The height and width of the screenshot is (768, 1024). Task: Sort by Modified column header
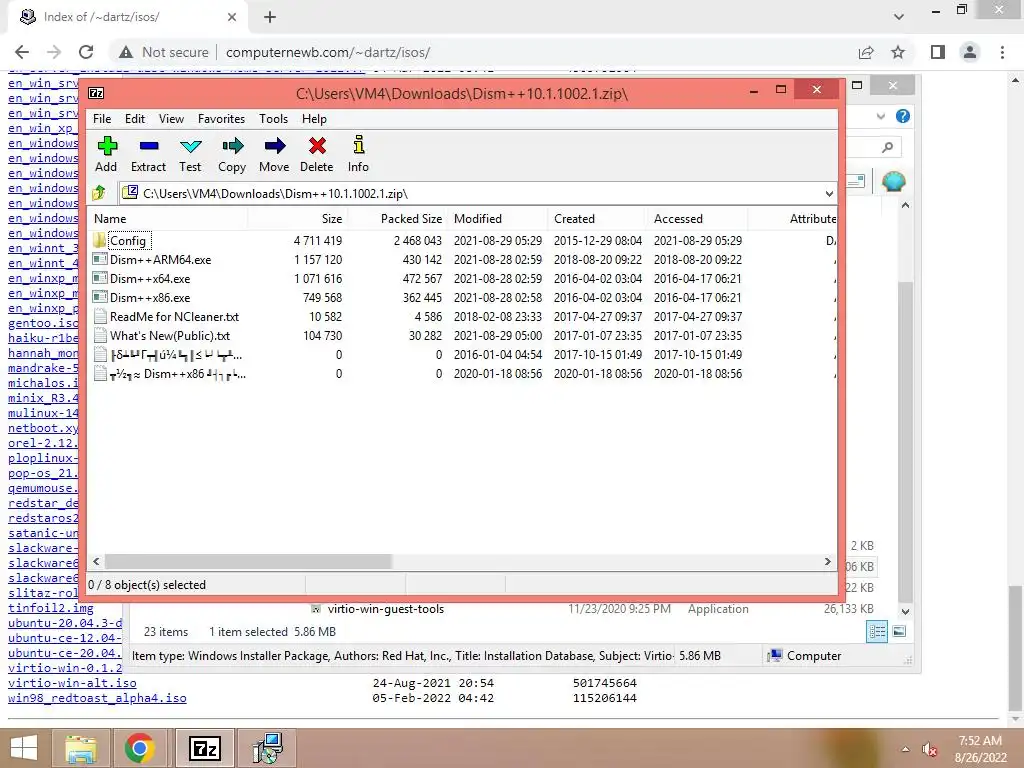(x=498, y=219)
